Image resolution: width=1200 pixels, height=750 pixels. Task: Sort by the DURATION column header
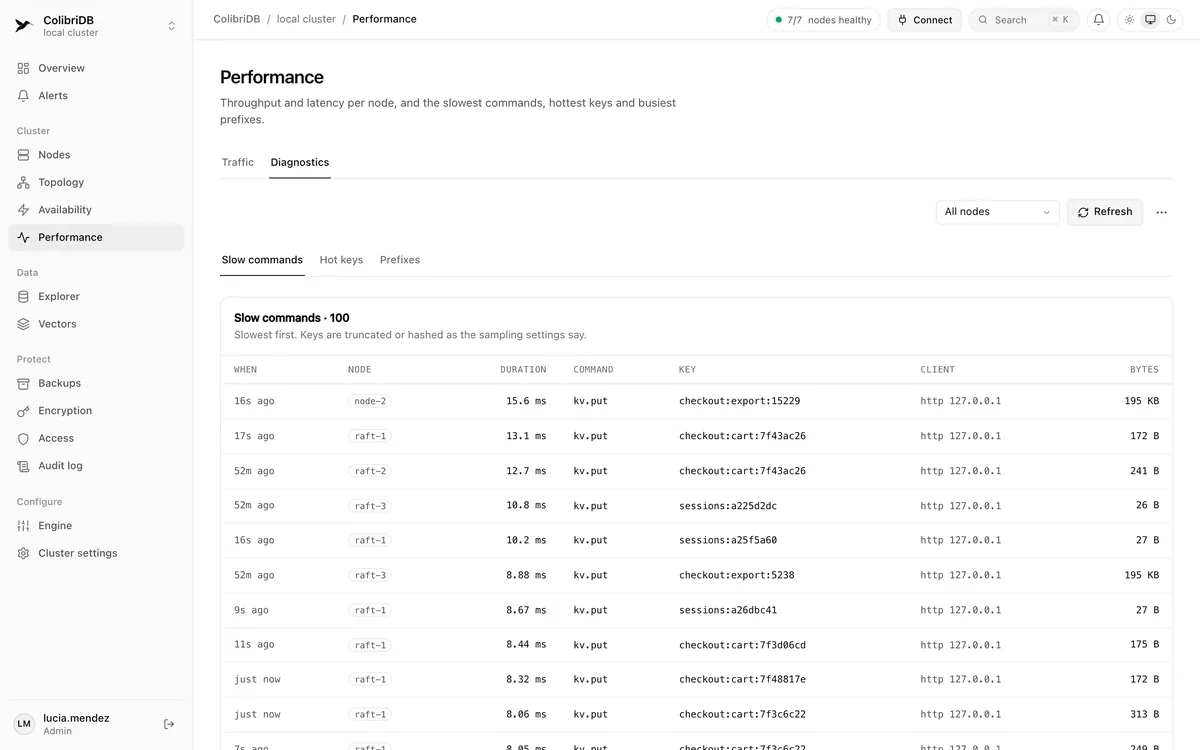[x=523, y=370]
